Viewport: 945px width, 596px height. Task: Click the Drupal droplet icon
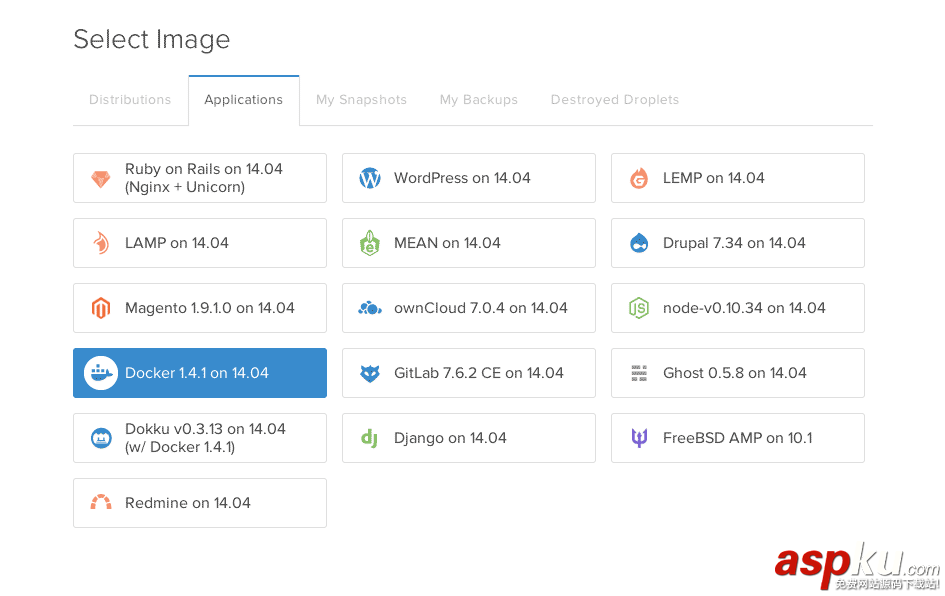639,243
